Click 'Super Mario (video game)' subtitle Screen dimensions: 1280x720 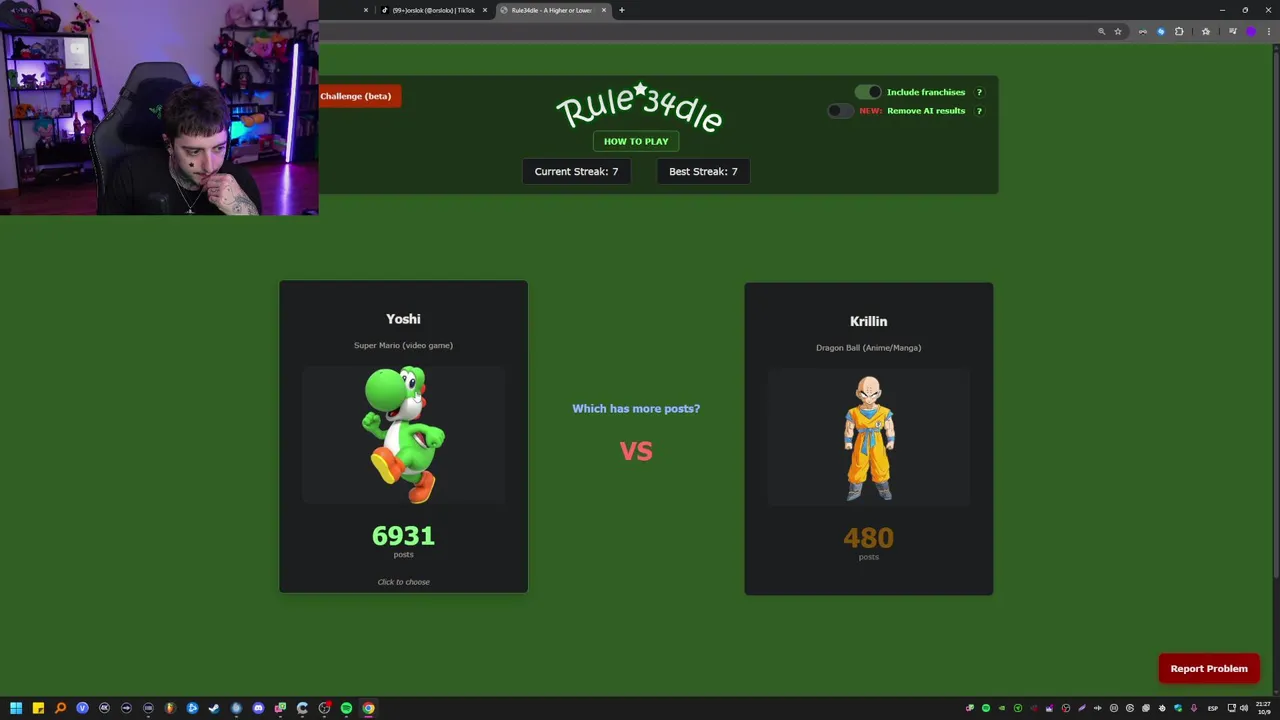[403, 345]
